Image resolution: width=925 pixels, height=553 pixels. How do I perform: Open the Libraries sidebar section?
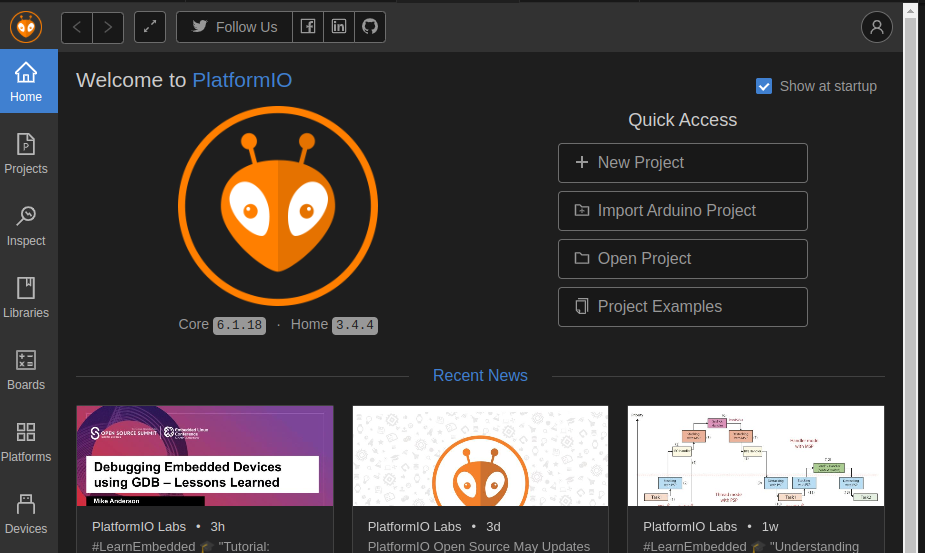pyautogui.click(x=26, y=297)
